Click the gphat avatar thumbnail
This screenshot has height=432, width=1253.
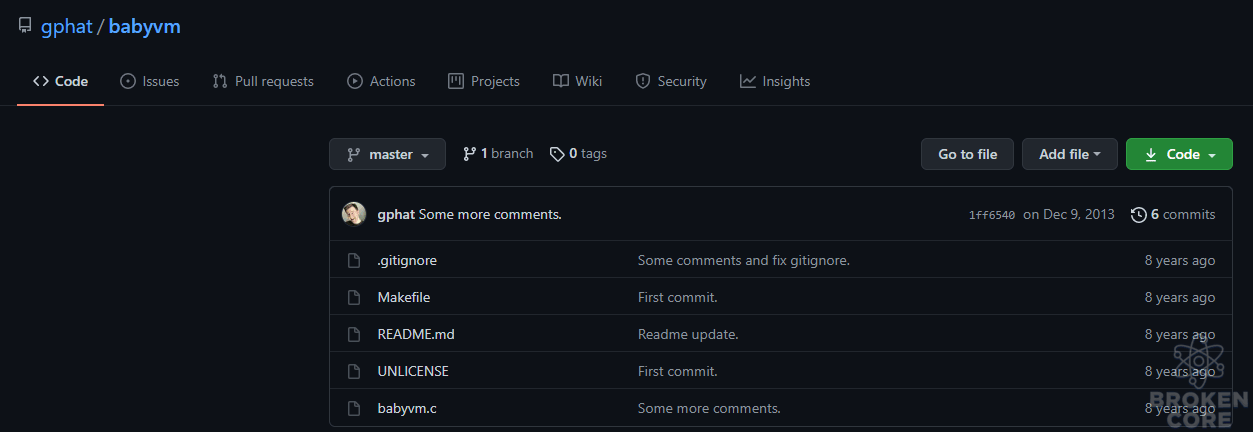[x=354, y=214]
